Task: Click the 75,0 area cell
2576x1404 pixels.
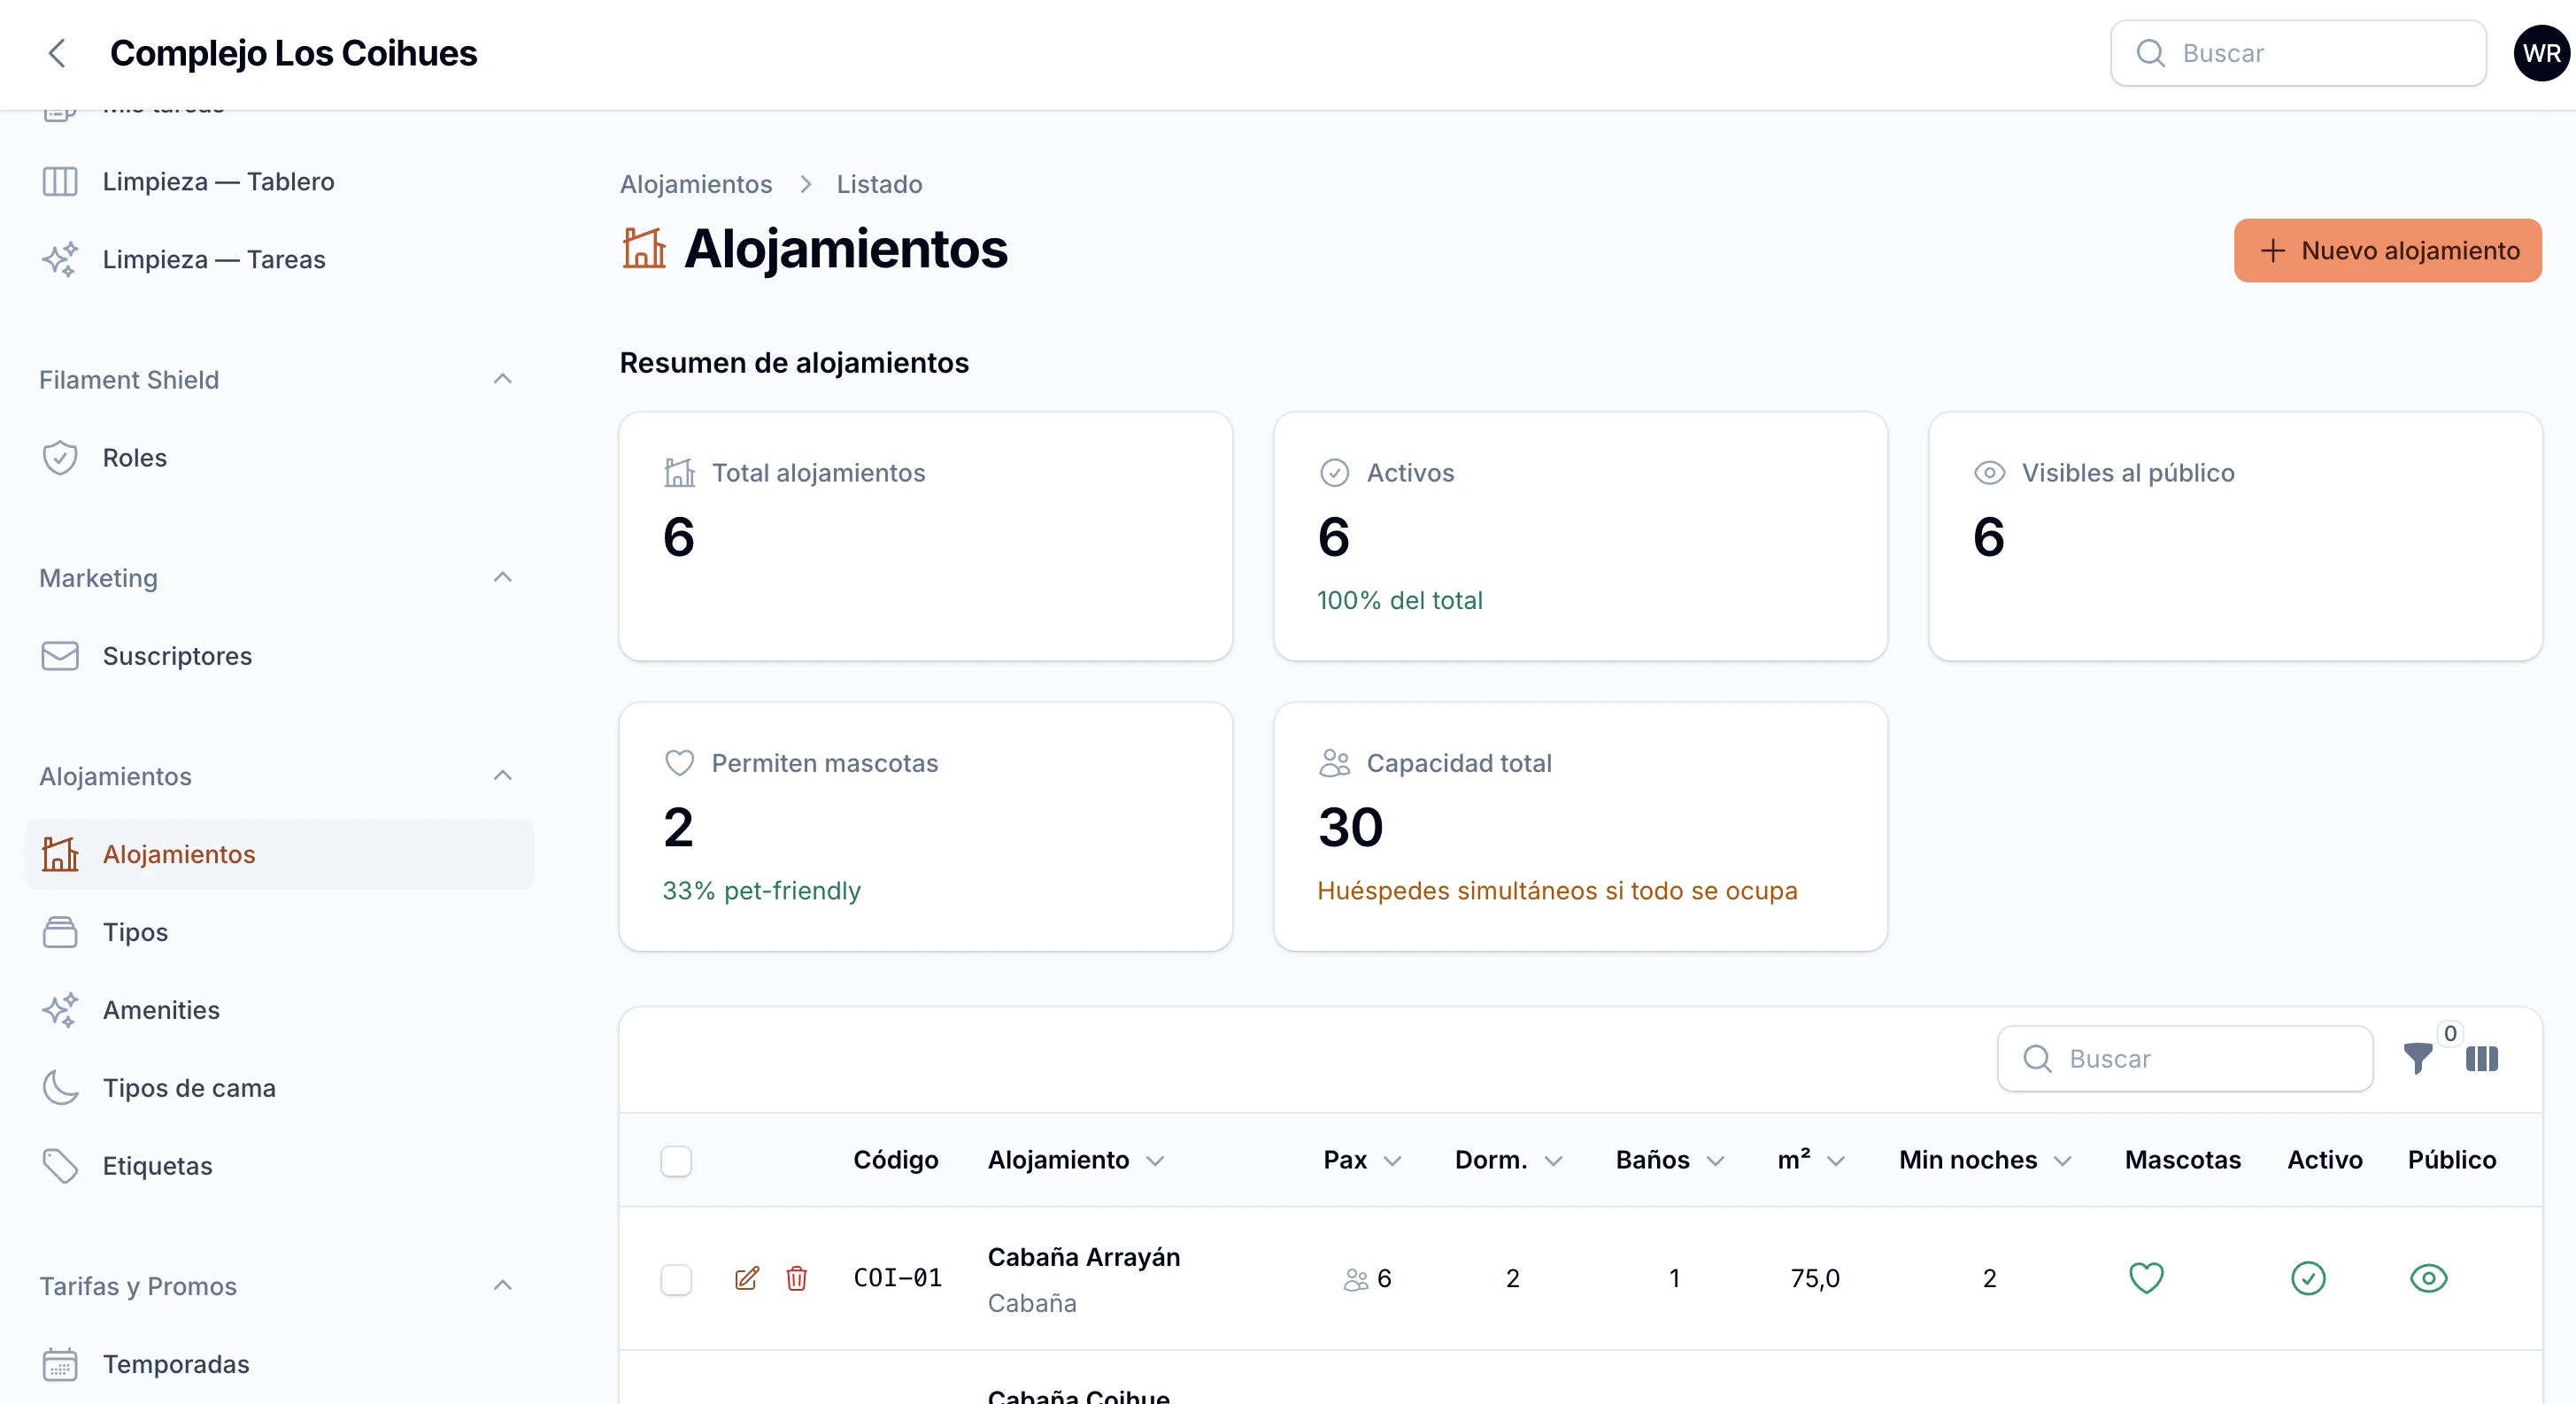Action: (x=1814, y=1278)
